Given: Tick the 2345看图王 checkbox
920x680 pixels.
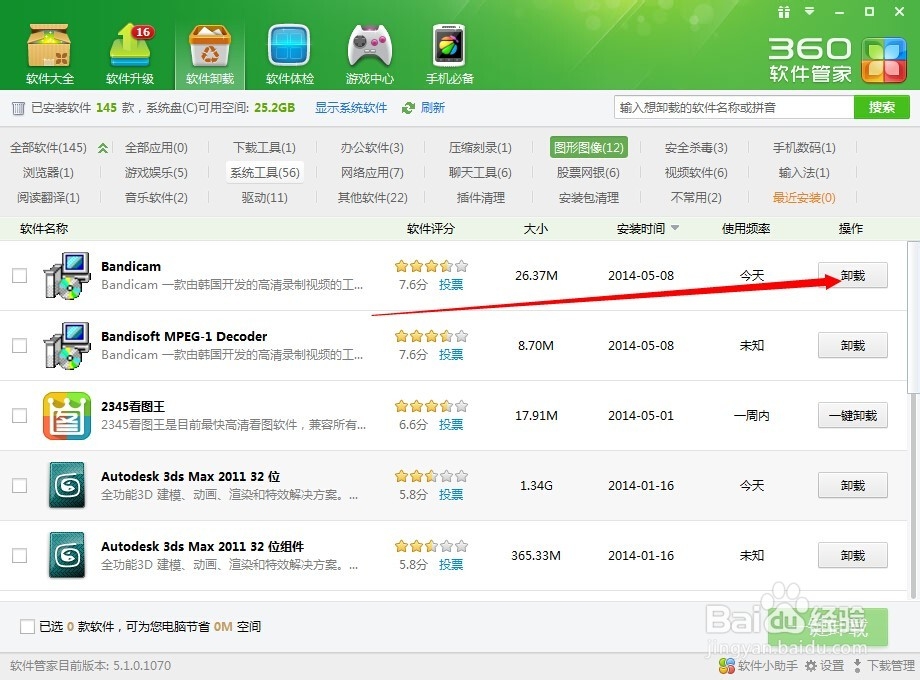Looking at the screenshot, I should 19,415.
